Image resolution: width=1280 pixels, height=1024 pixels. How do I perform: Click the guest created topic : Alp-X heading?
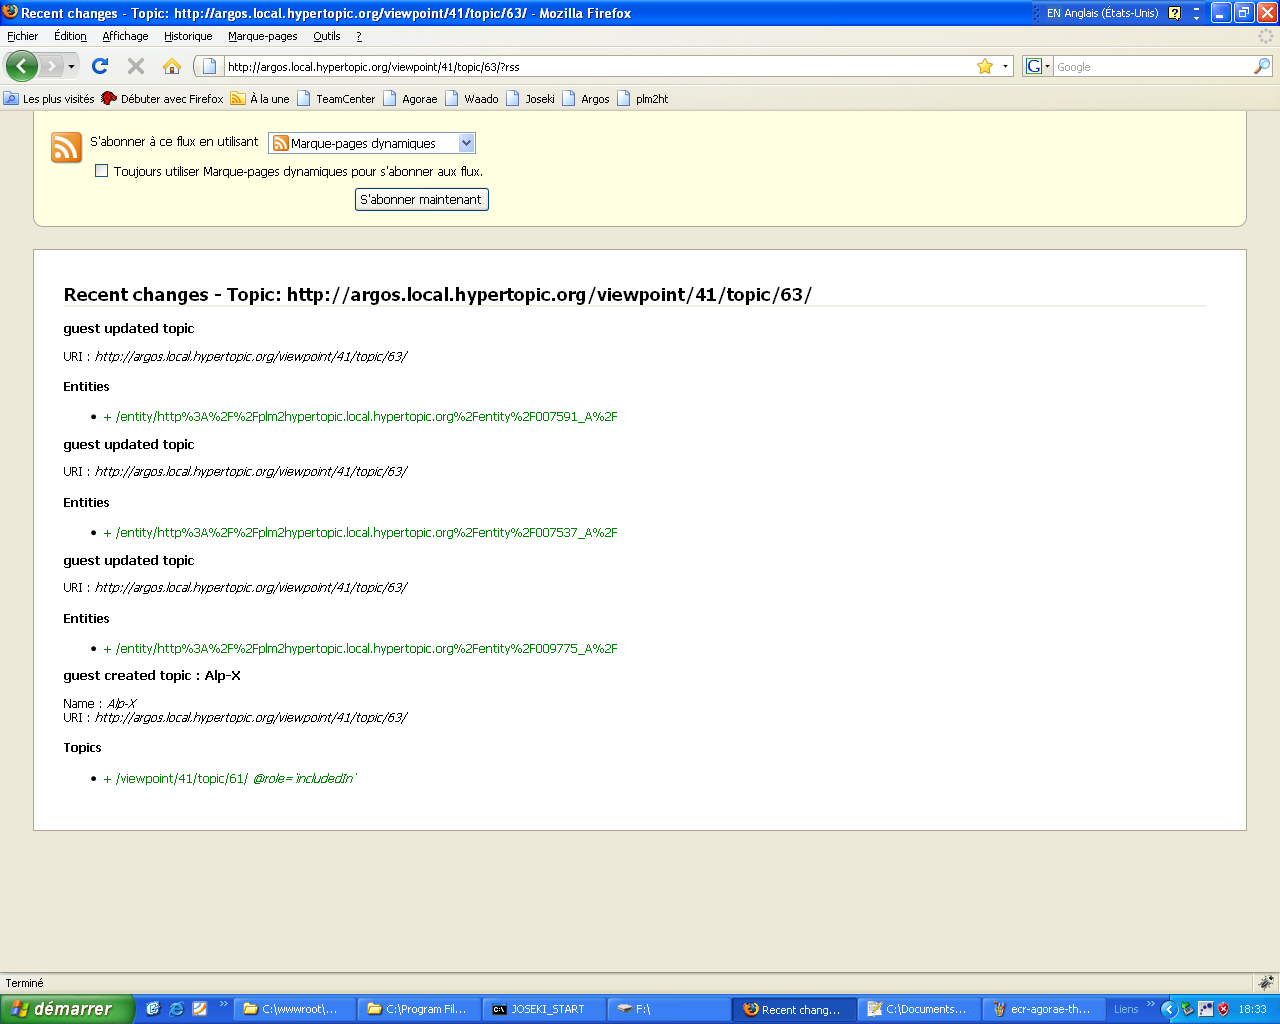(152, 676)
